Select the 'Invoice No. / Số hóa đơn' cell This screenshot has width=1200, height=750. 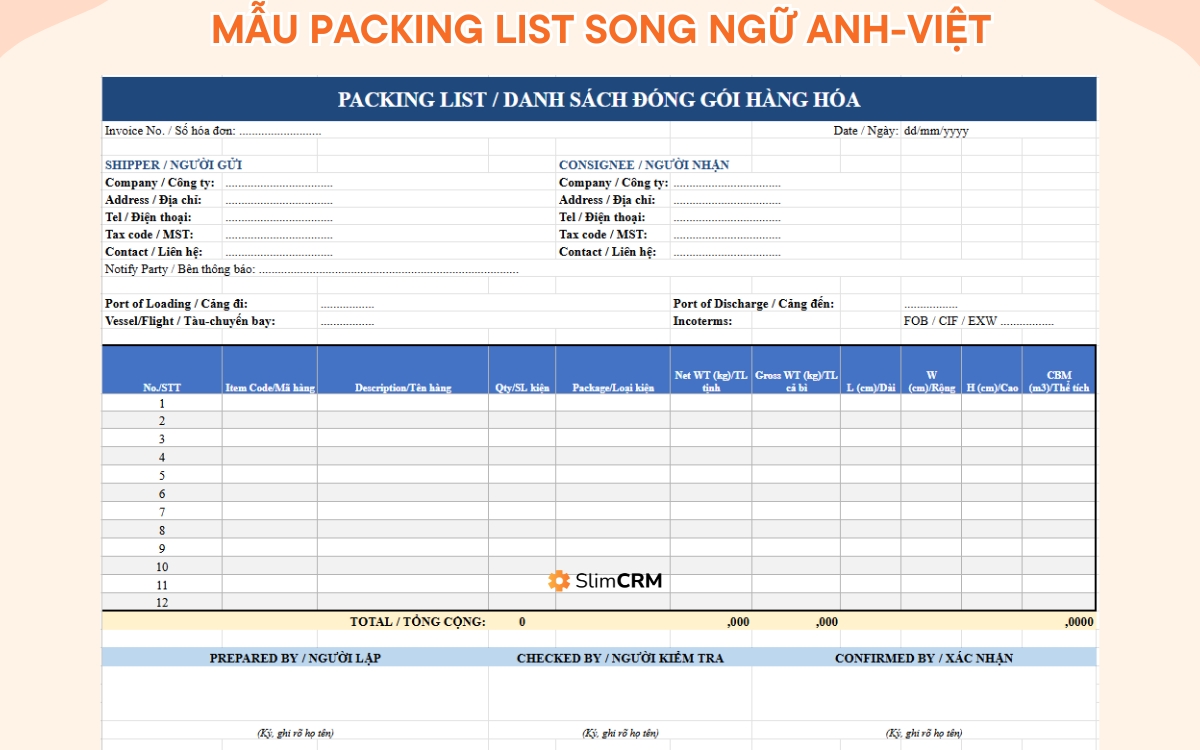point(213,131)
